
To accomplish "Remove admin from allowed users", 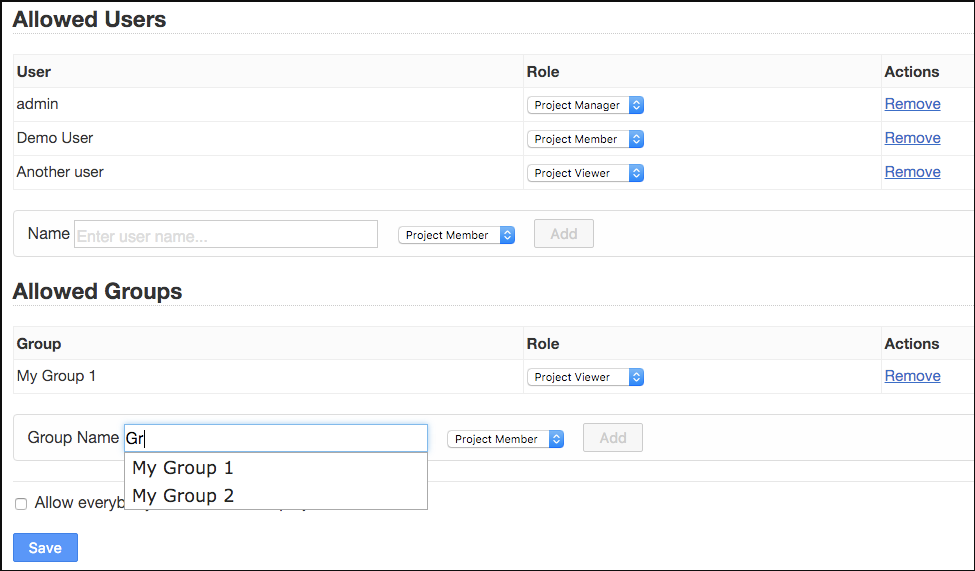I will pyautogui.click(x=912, y=104).
